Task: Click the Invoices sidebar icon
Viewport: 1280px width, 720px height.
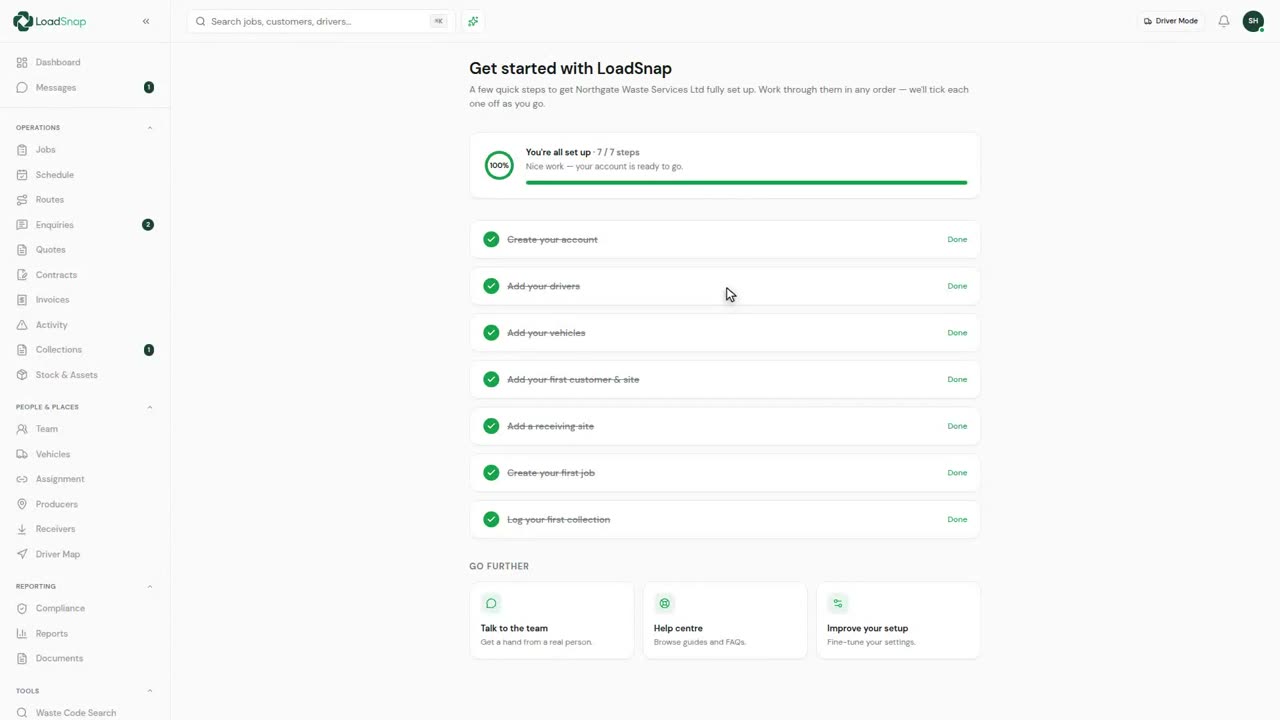Action: tap(22, 300)
